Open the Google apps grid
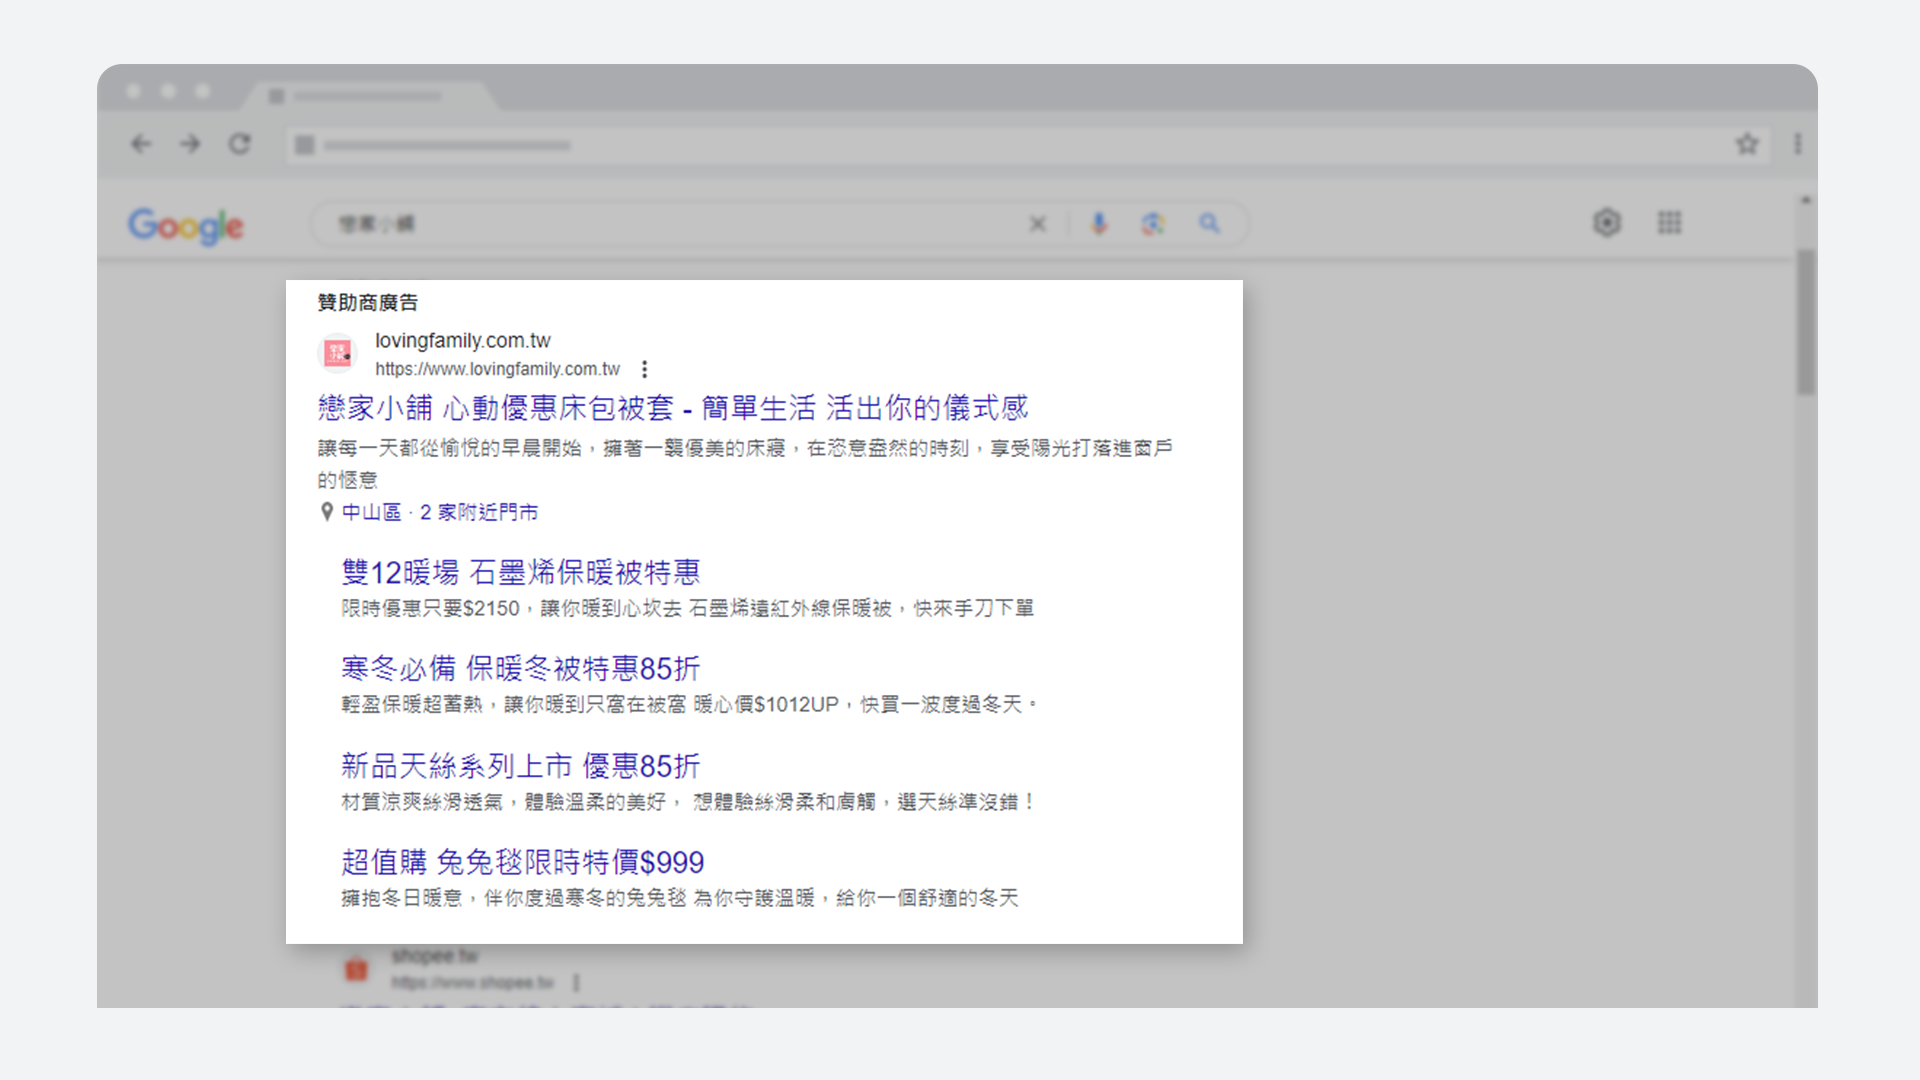This screenshot has width=1920, height=1080. point(1668,223)
